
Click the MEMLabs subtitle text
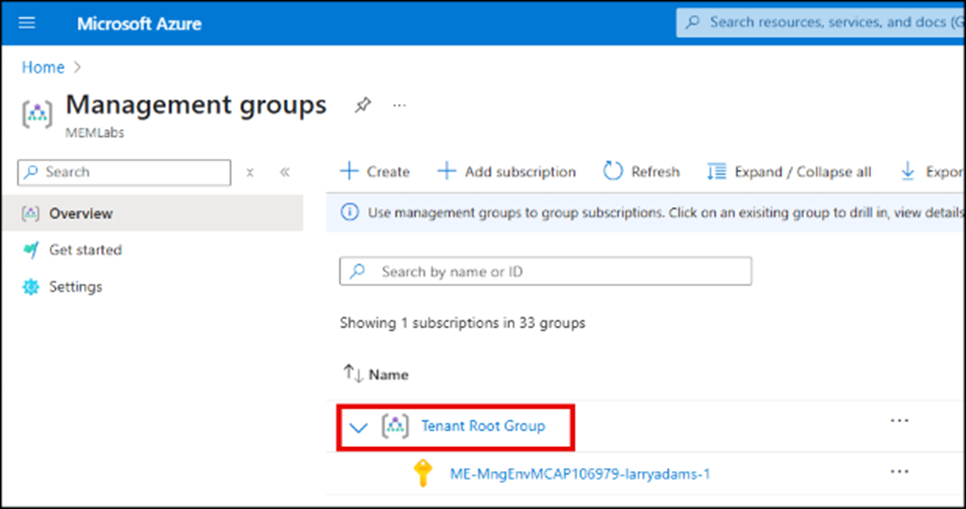click(95, 133)
